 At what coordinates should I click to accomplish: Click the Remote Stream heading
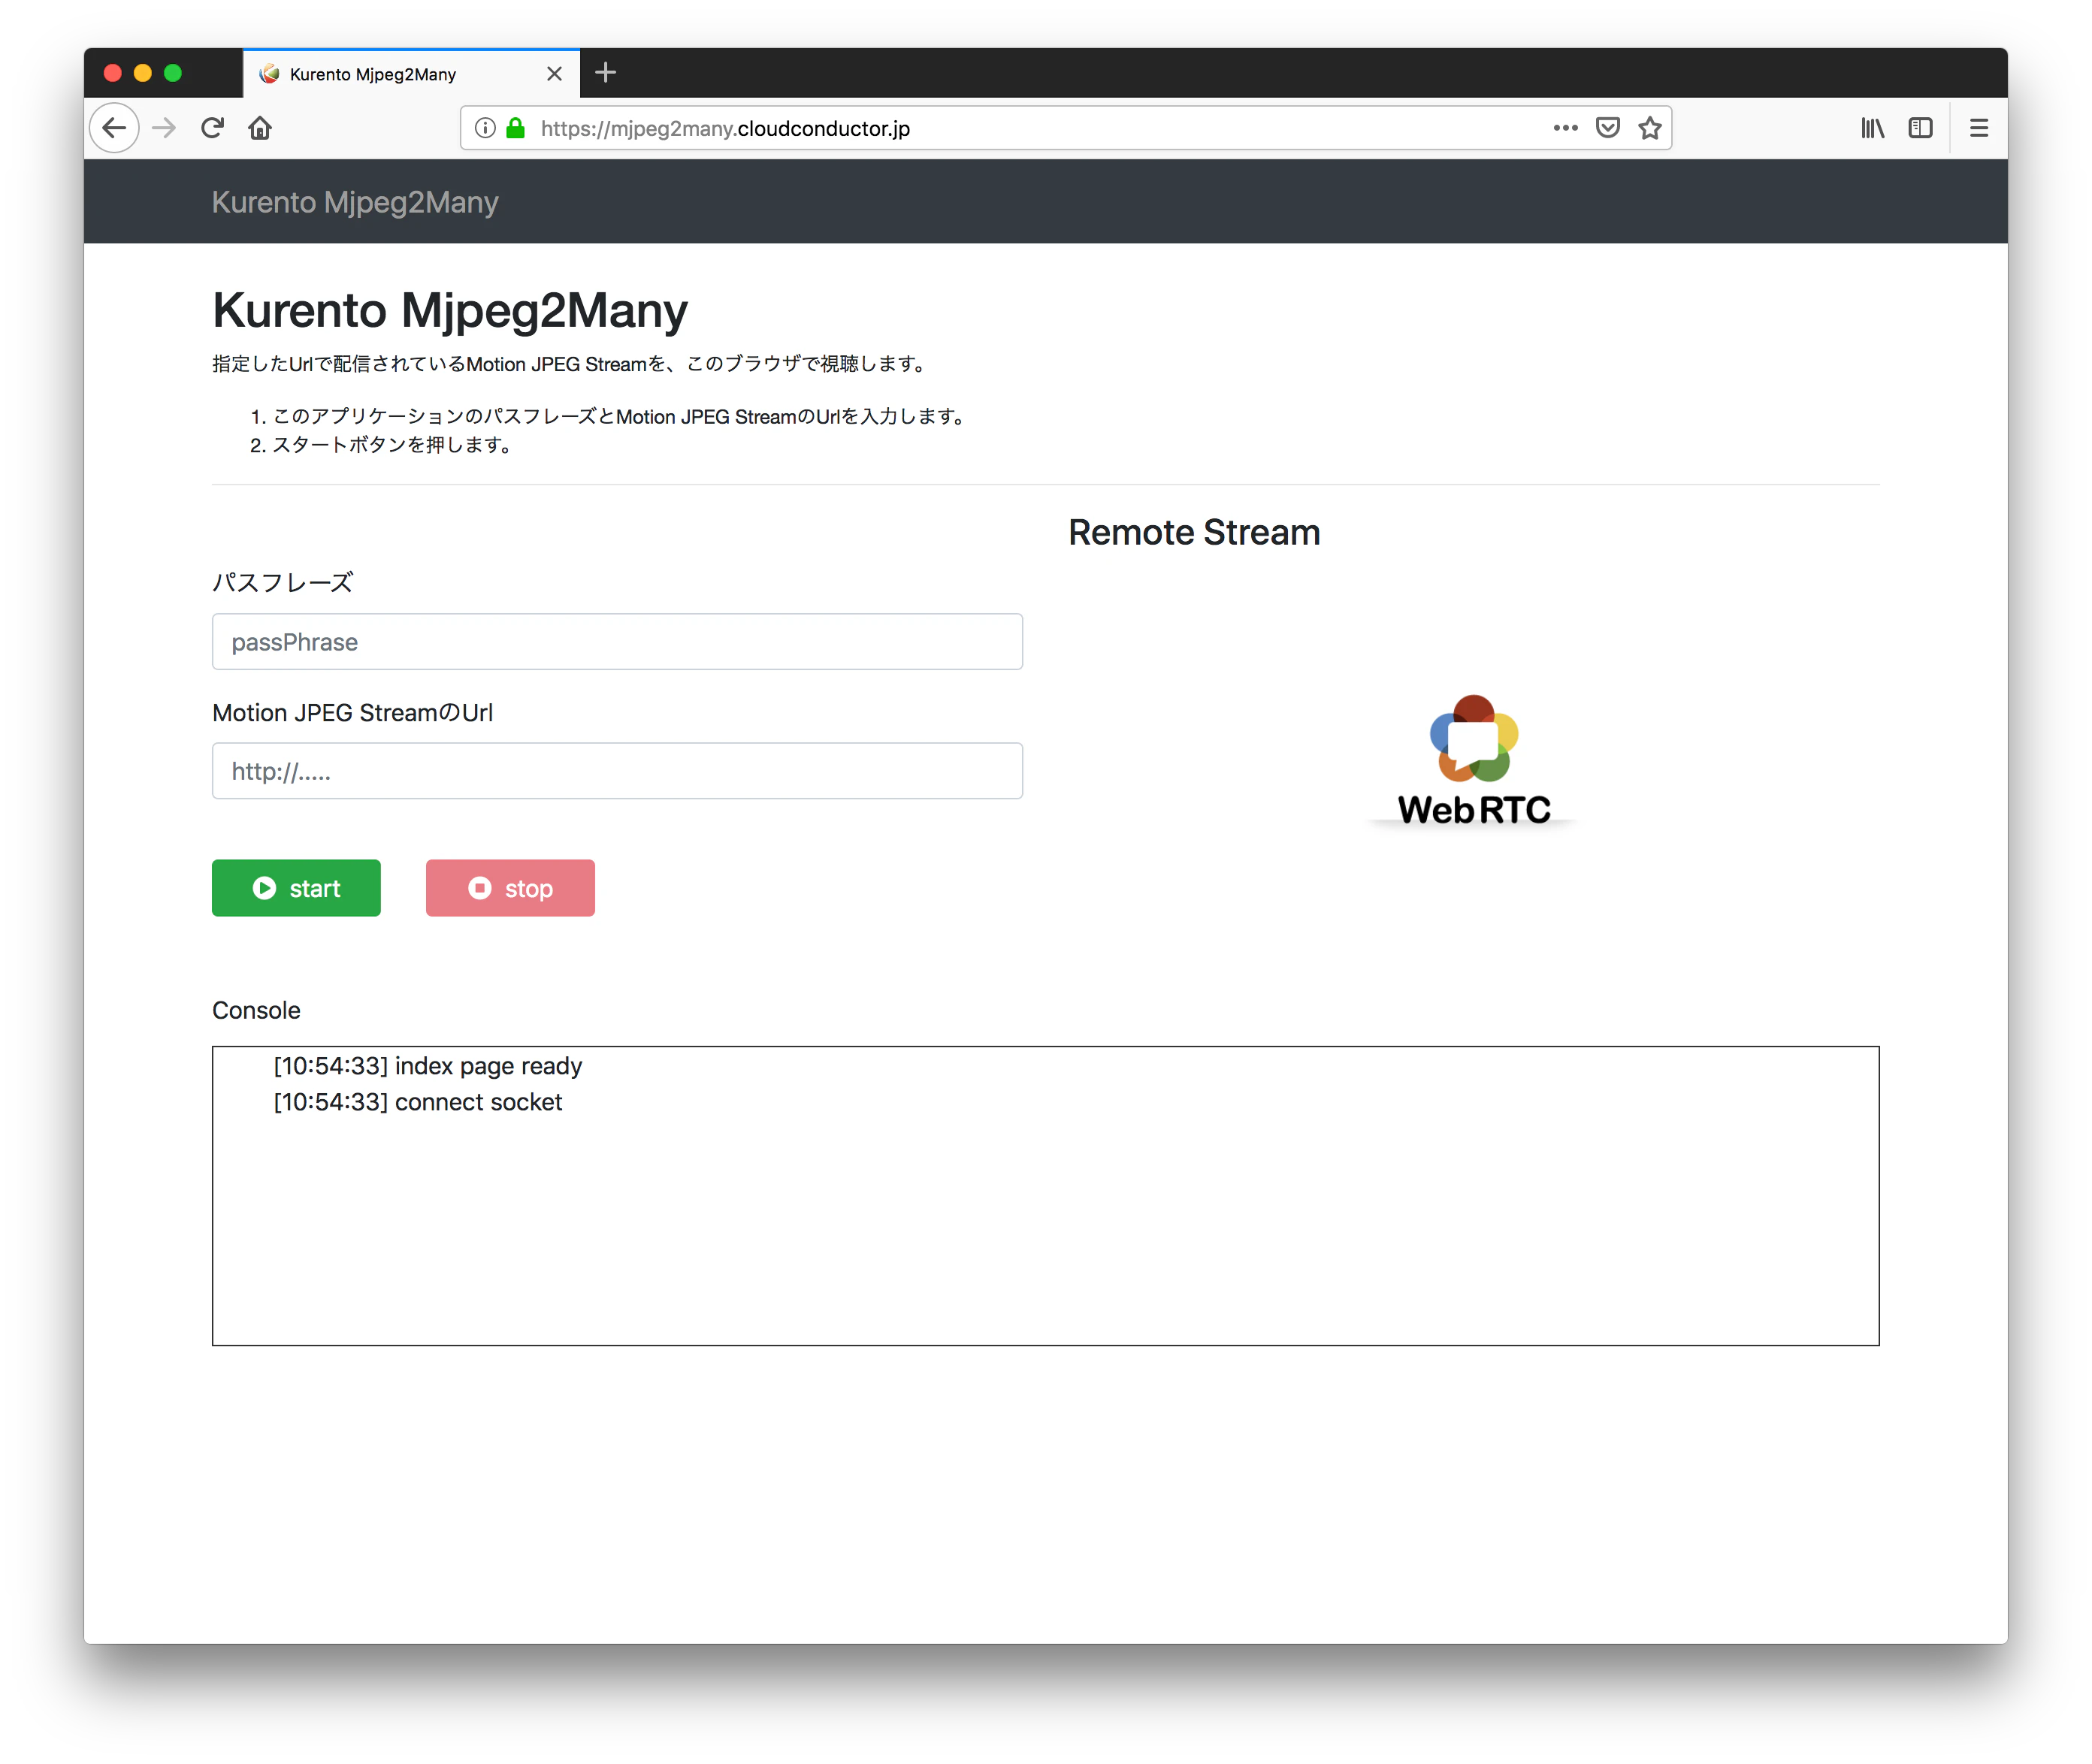pos(1194,533)
